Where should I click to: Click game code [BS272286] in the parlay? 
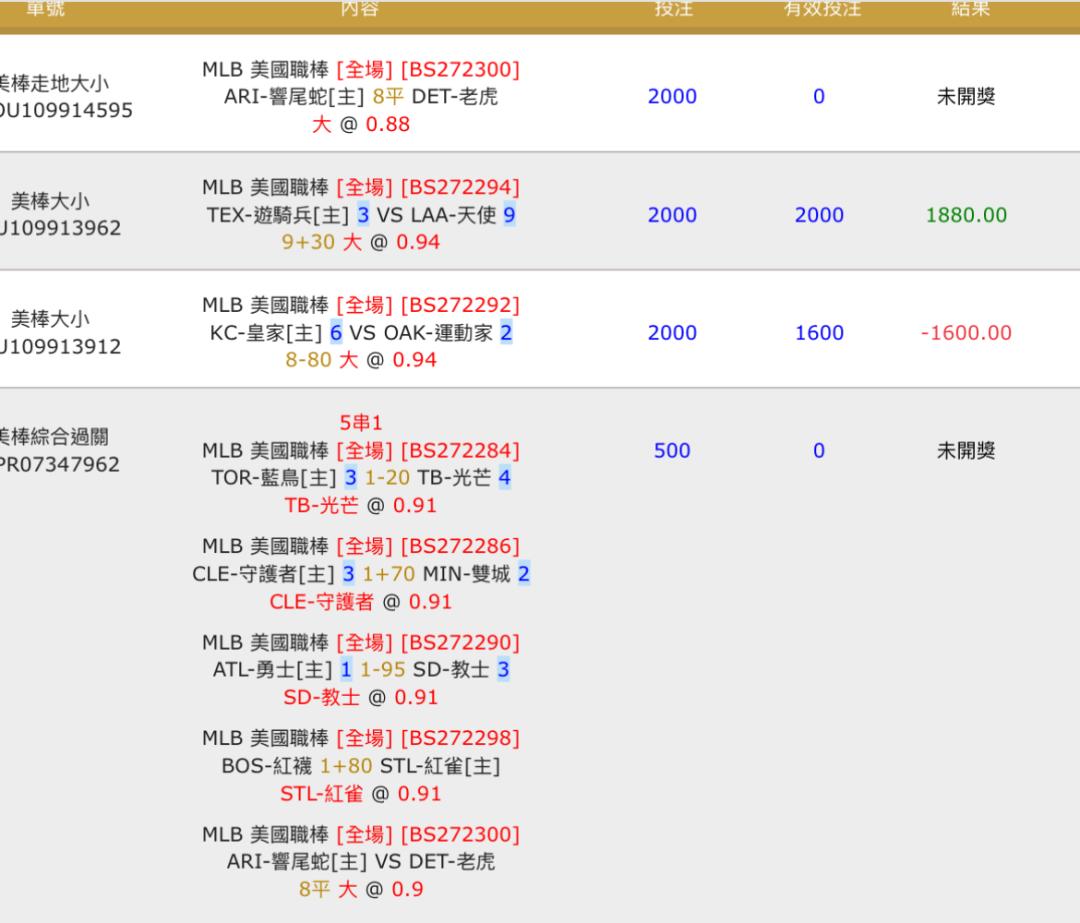tap(460, 546)
